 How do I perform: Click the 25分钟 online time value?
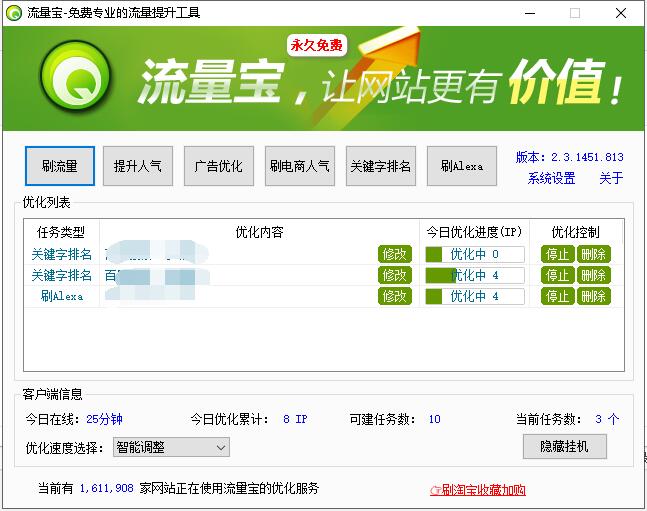pos(104,419)
